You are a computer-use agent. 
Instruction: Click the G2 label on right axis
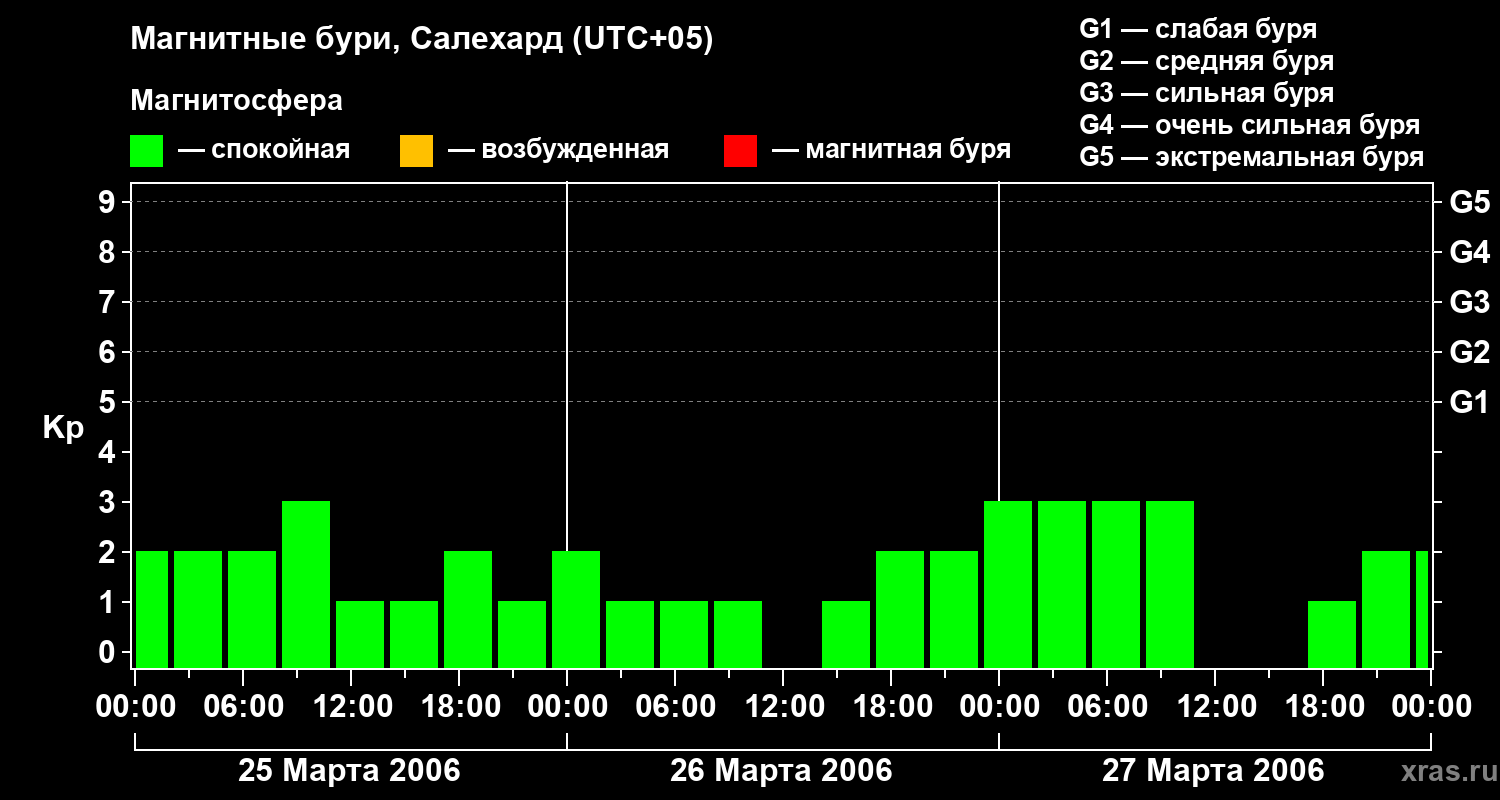[x=1469, y=352]
